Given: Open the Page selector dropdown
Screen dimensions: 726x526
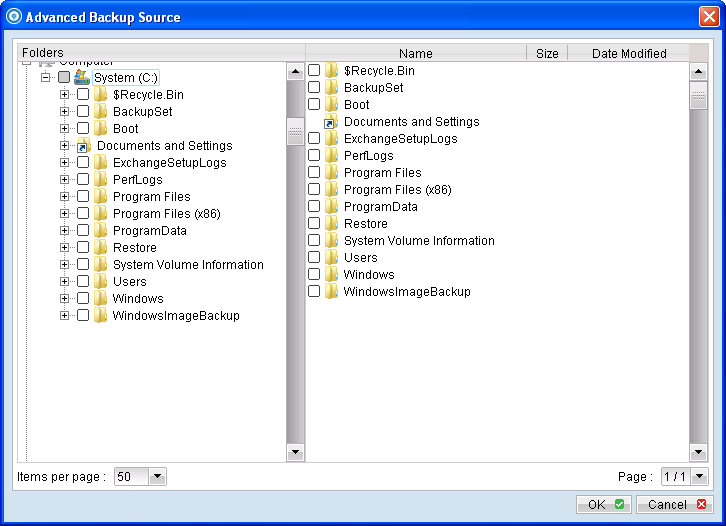Looking at the screenshot, I should pyautogui.click(x=700, y=476).
